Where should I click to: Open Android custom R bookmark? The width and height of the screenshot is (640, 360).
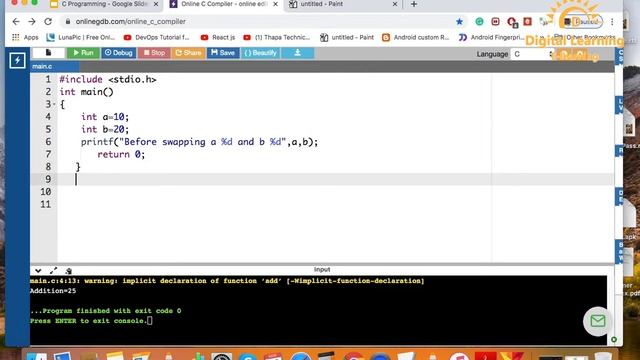point(416,38)
